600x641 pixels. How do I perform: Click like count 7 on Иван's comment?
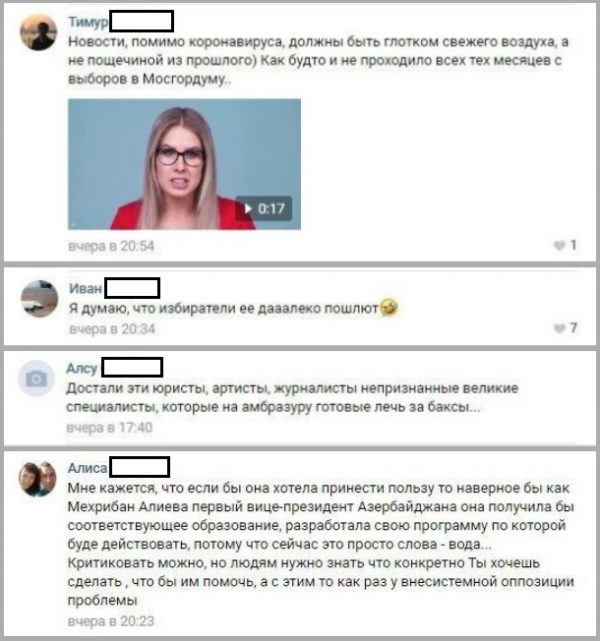coord(573,328)
